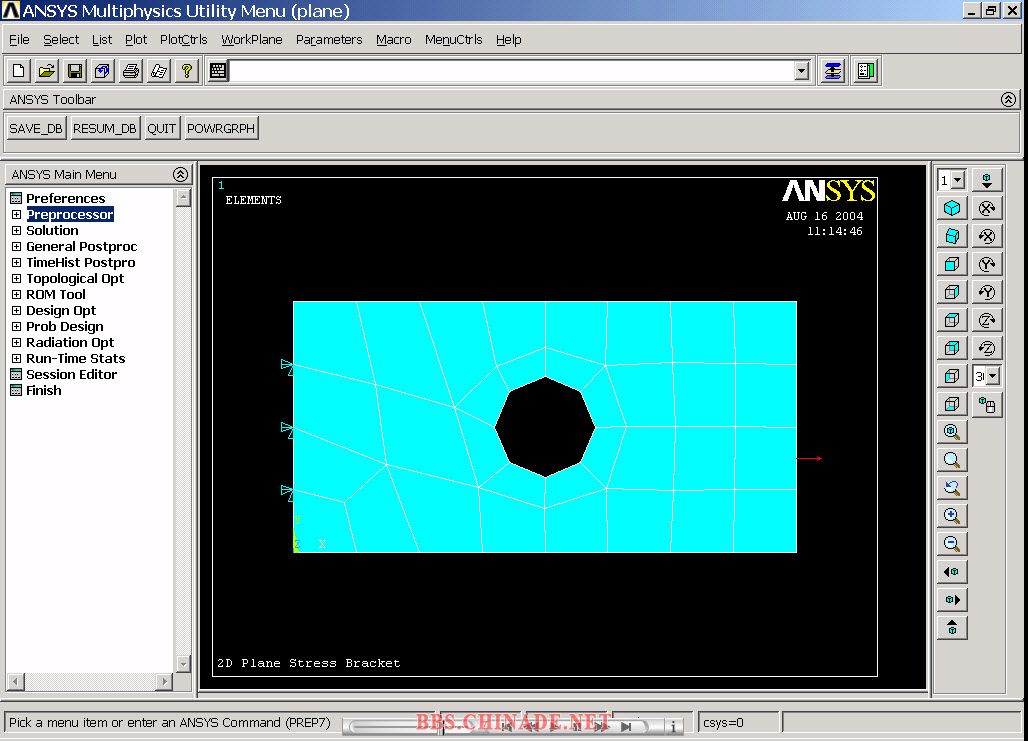Click the RESUM_DB toolbar button

coord(105,129)
